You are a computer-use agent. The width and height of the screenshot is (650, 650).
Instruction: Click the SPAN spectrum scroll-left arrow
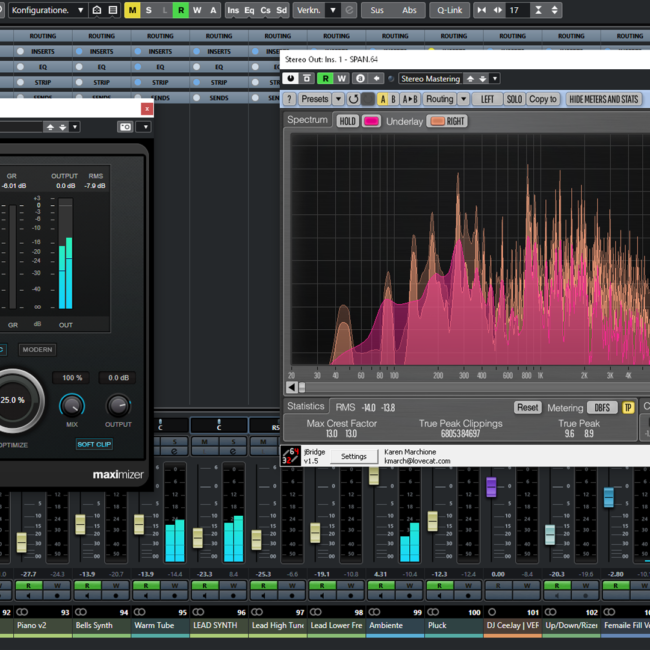[291, 387]
